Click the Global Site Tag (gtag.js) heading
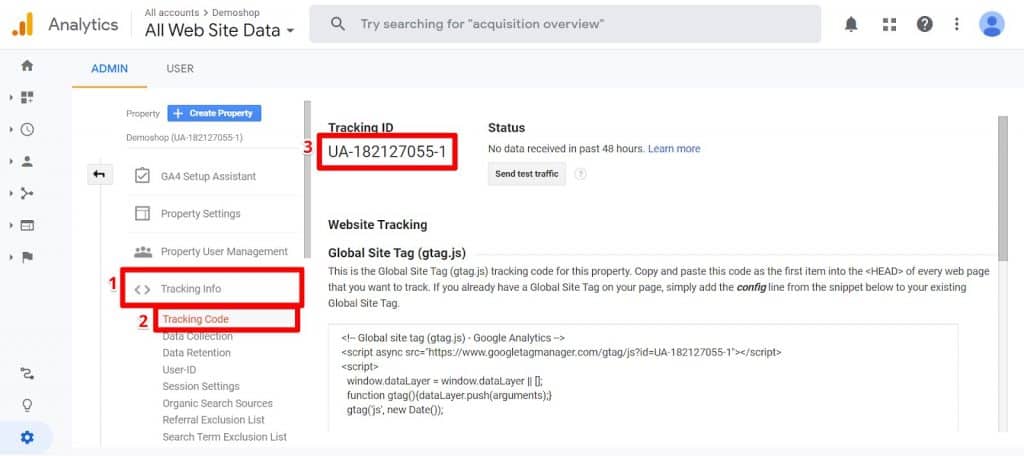This screenshot has height=456, width=1024. coord(396,253)
